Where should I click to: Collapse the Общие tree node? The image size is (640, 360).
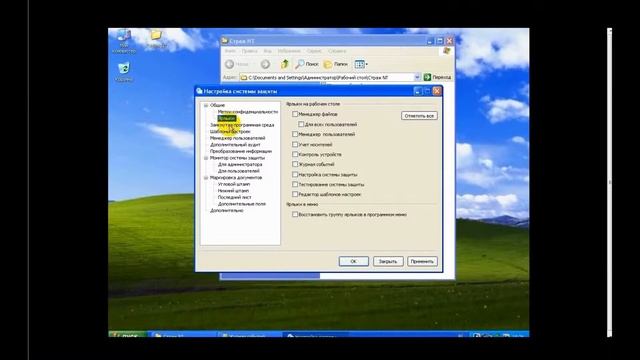pyautogui.click(x=206, y=105)
